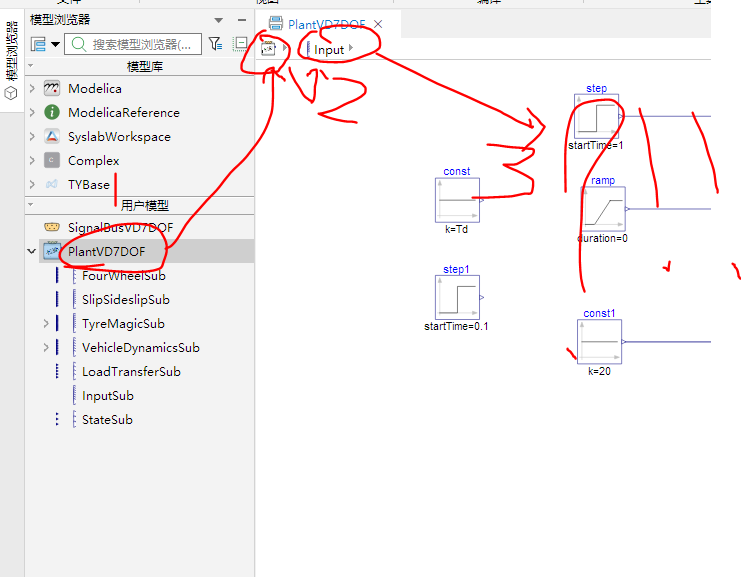This screenshot has height=577, width=741.
Task: Expand the ModelicaReference node
Action: click(x=32, y=112)
